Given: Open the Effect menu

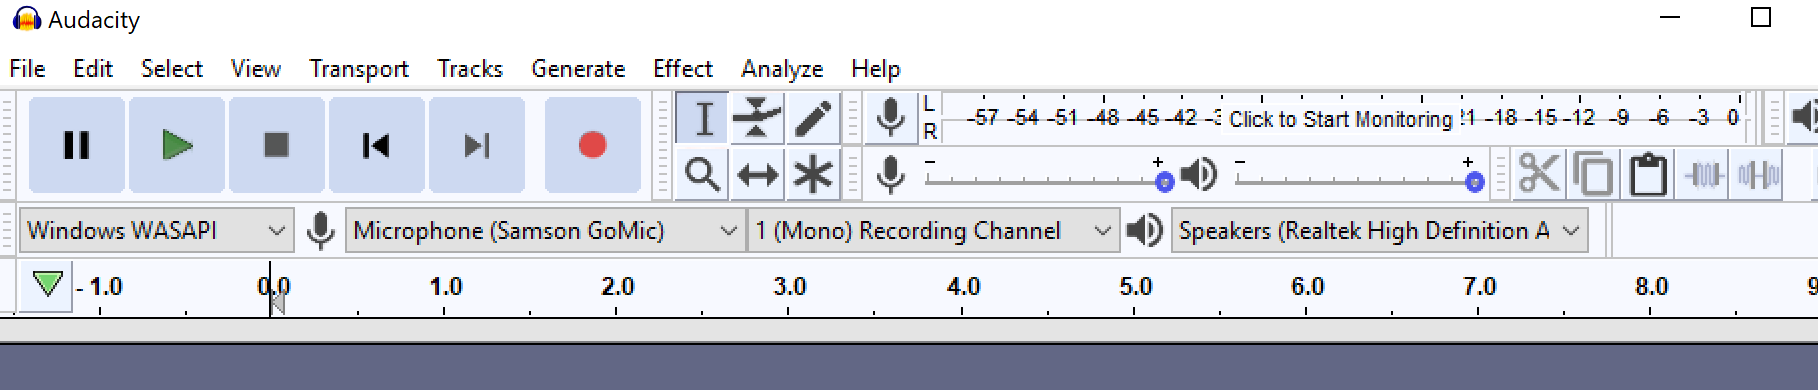Looking at the screenshot, I should click(x=683, y=69).
